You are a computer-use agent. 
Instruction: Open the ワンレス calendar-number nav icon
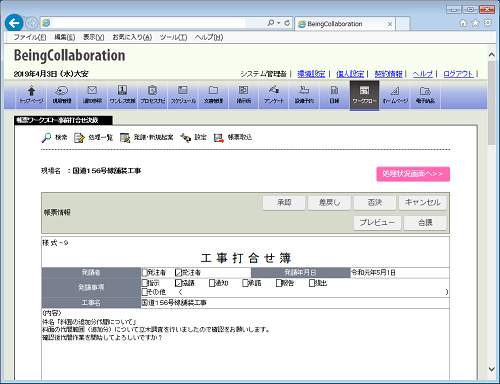pos(122,95)
